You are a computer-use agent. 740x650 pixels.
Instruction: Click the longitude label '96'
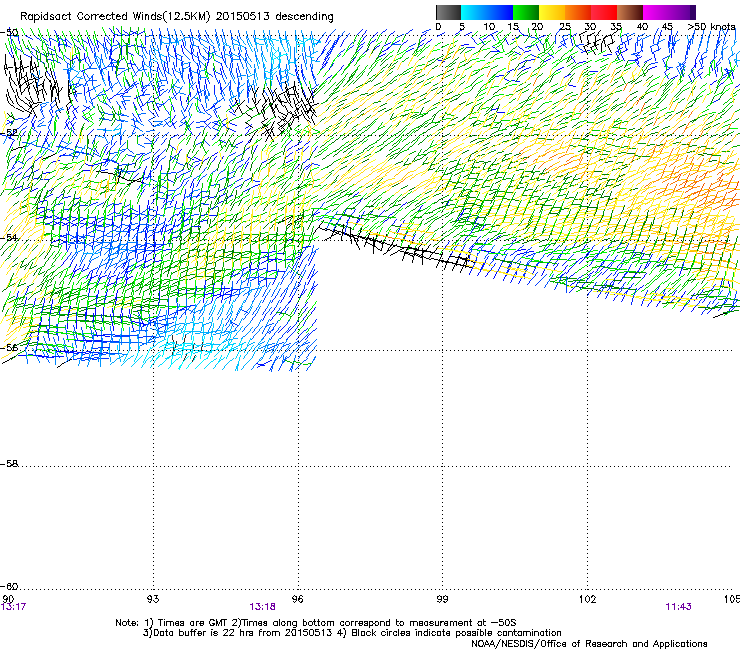pos(298,599)
